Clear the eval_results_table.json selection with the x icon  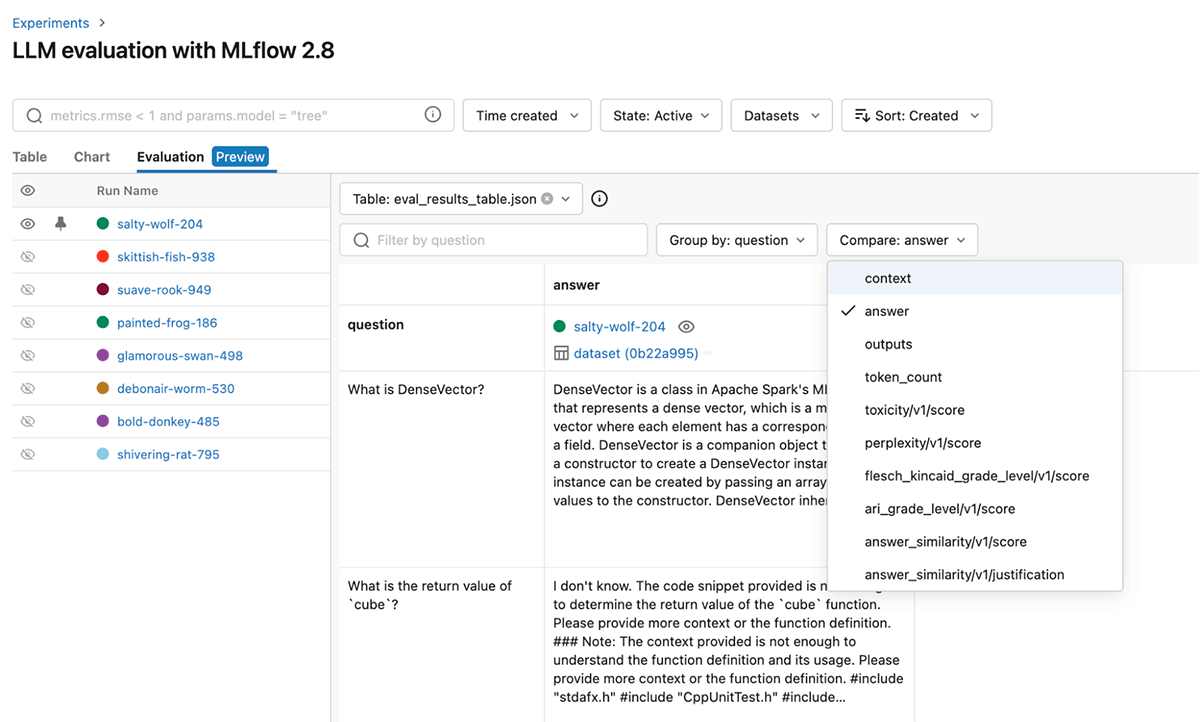click(547, 199)
